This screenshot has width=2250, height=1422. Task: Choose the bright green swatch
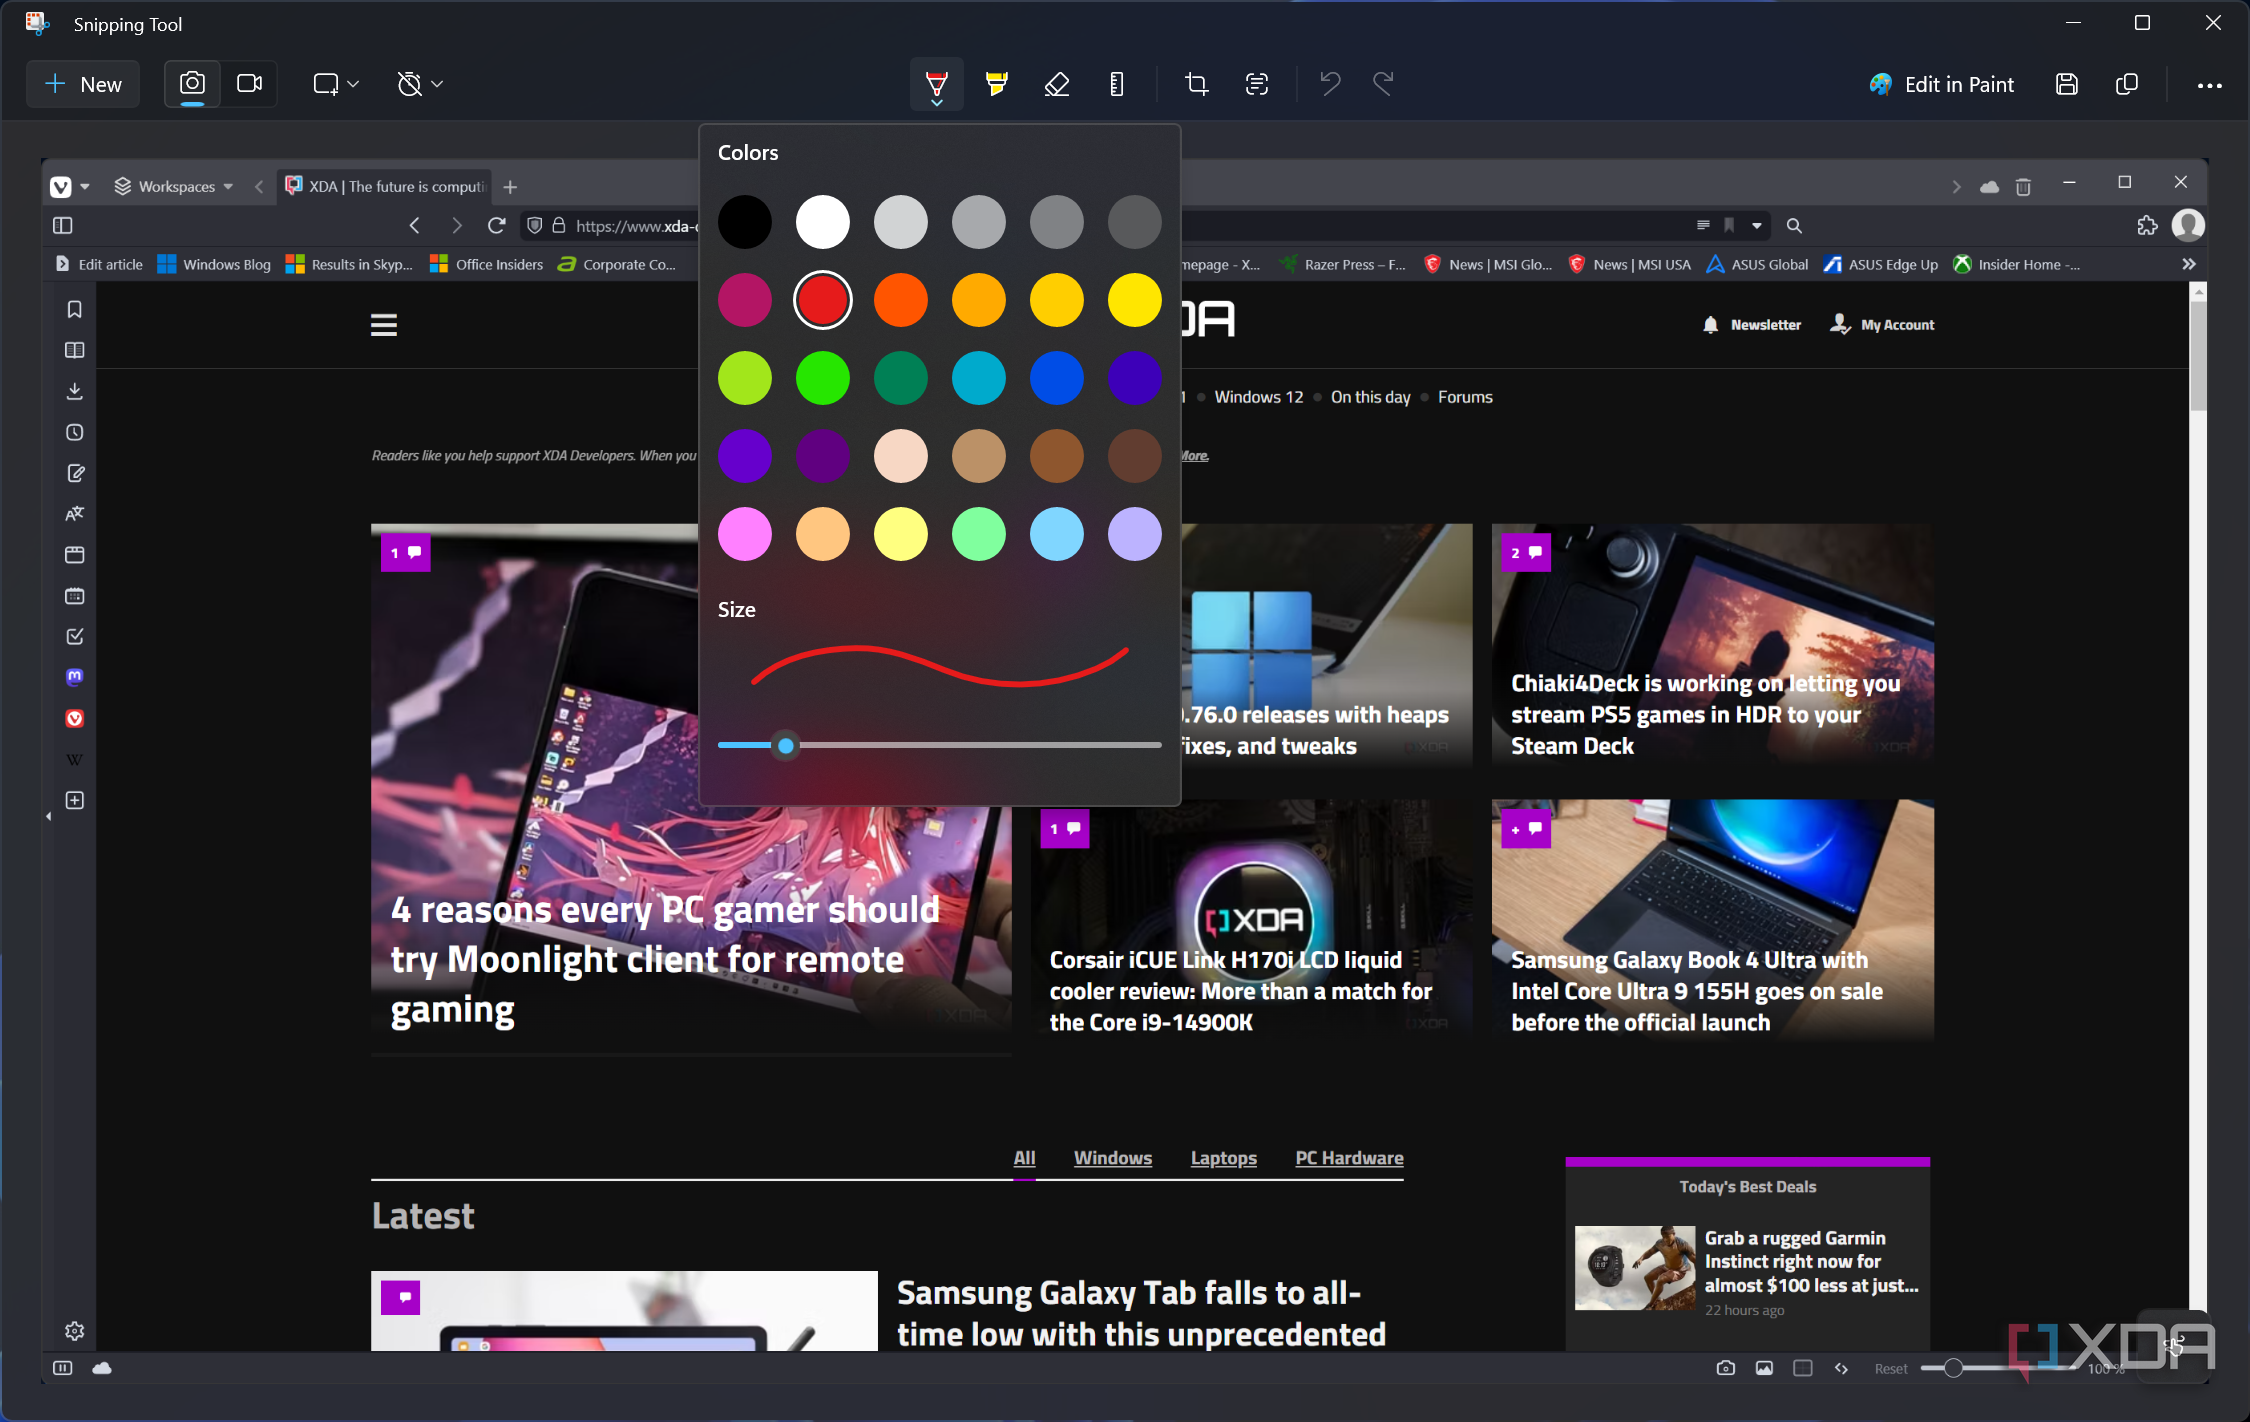pyautogui.click(x=822, y=378)
